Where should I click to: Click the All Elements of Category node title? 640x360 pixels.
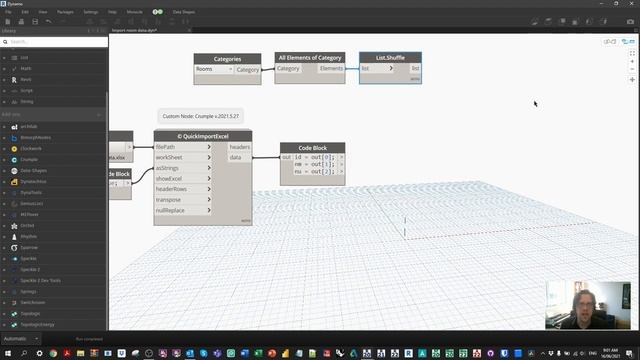pos(310,58)
